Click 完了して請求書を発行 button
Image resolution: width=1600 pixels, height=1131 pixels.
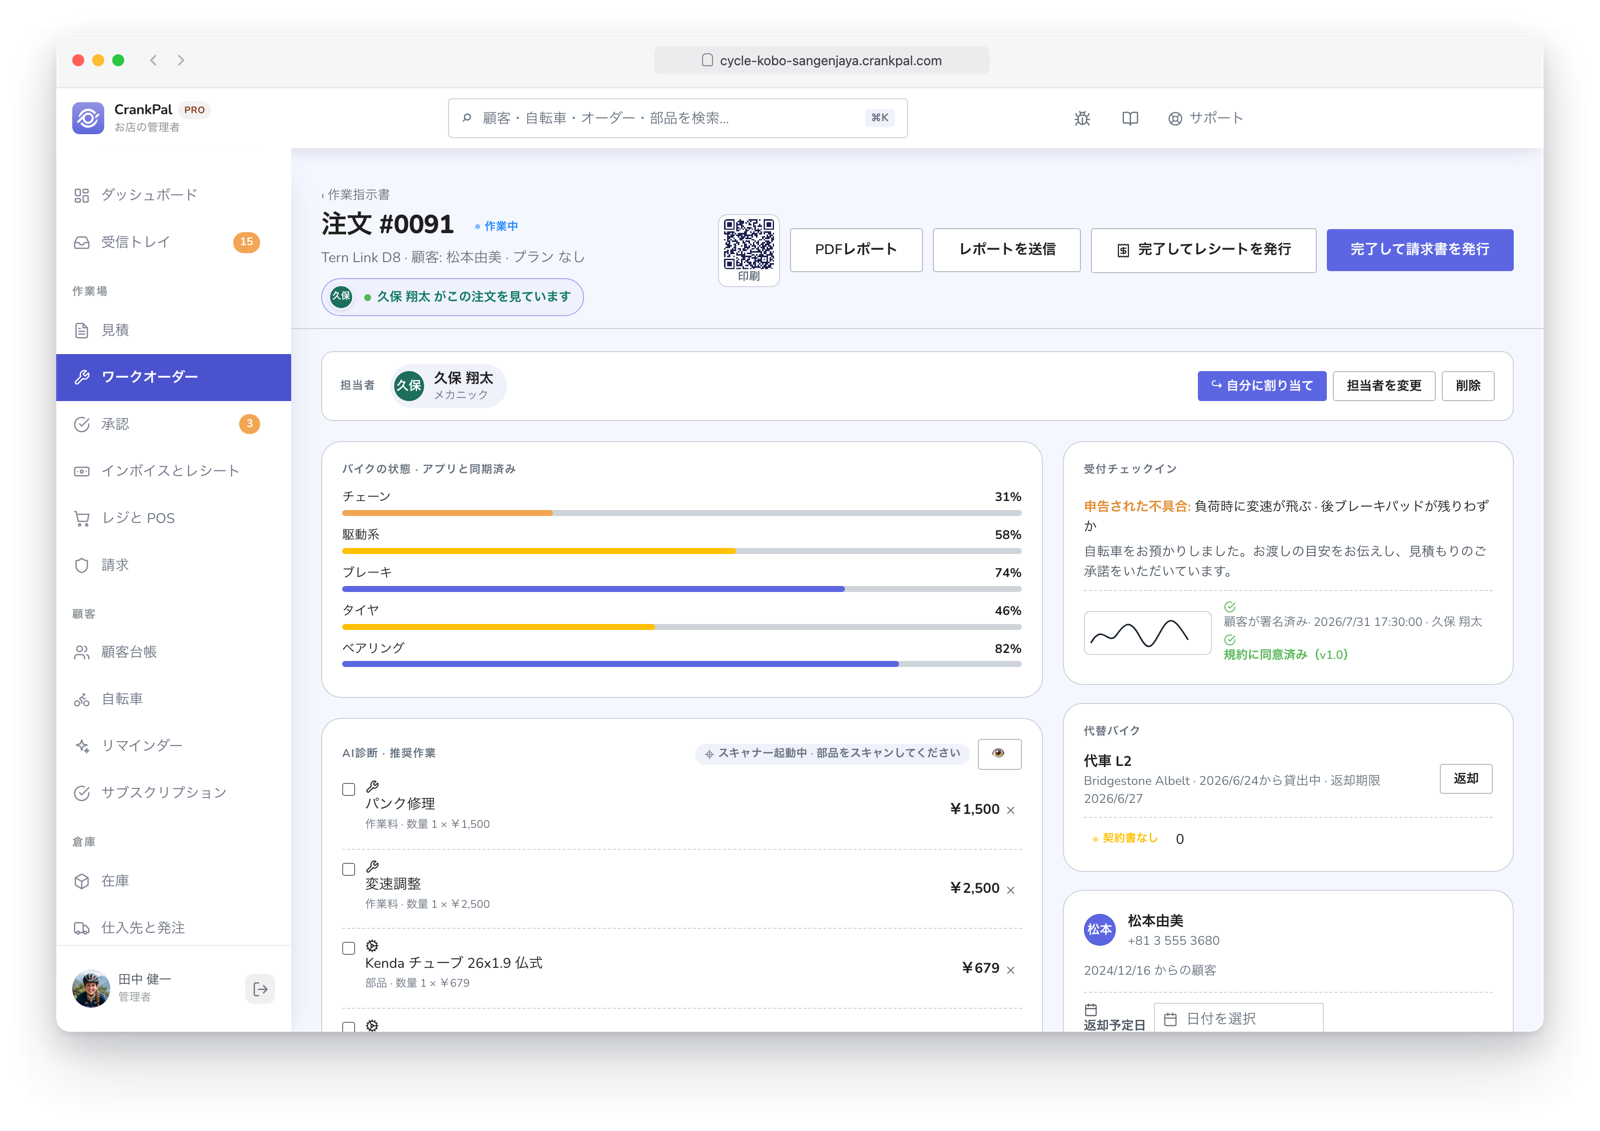(x=1420, y=250)
